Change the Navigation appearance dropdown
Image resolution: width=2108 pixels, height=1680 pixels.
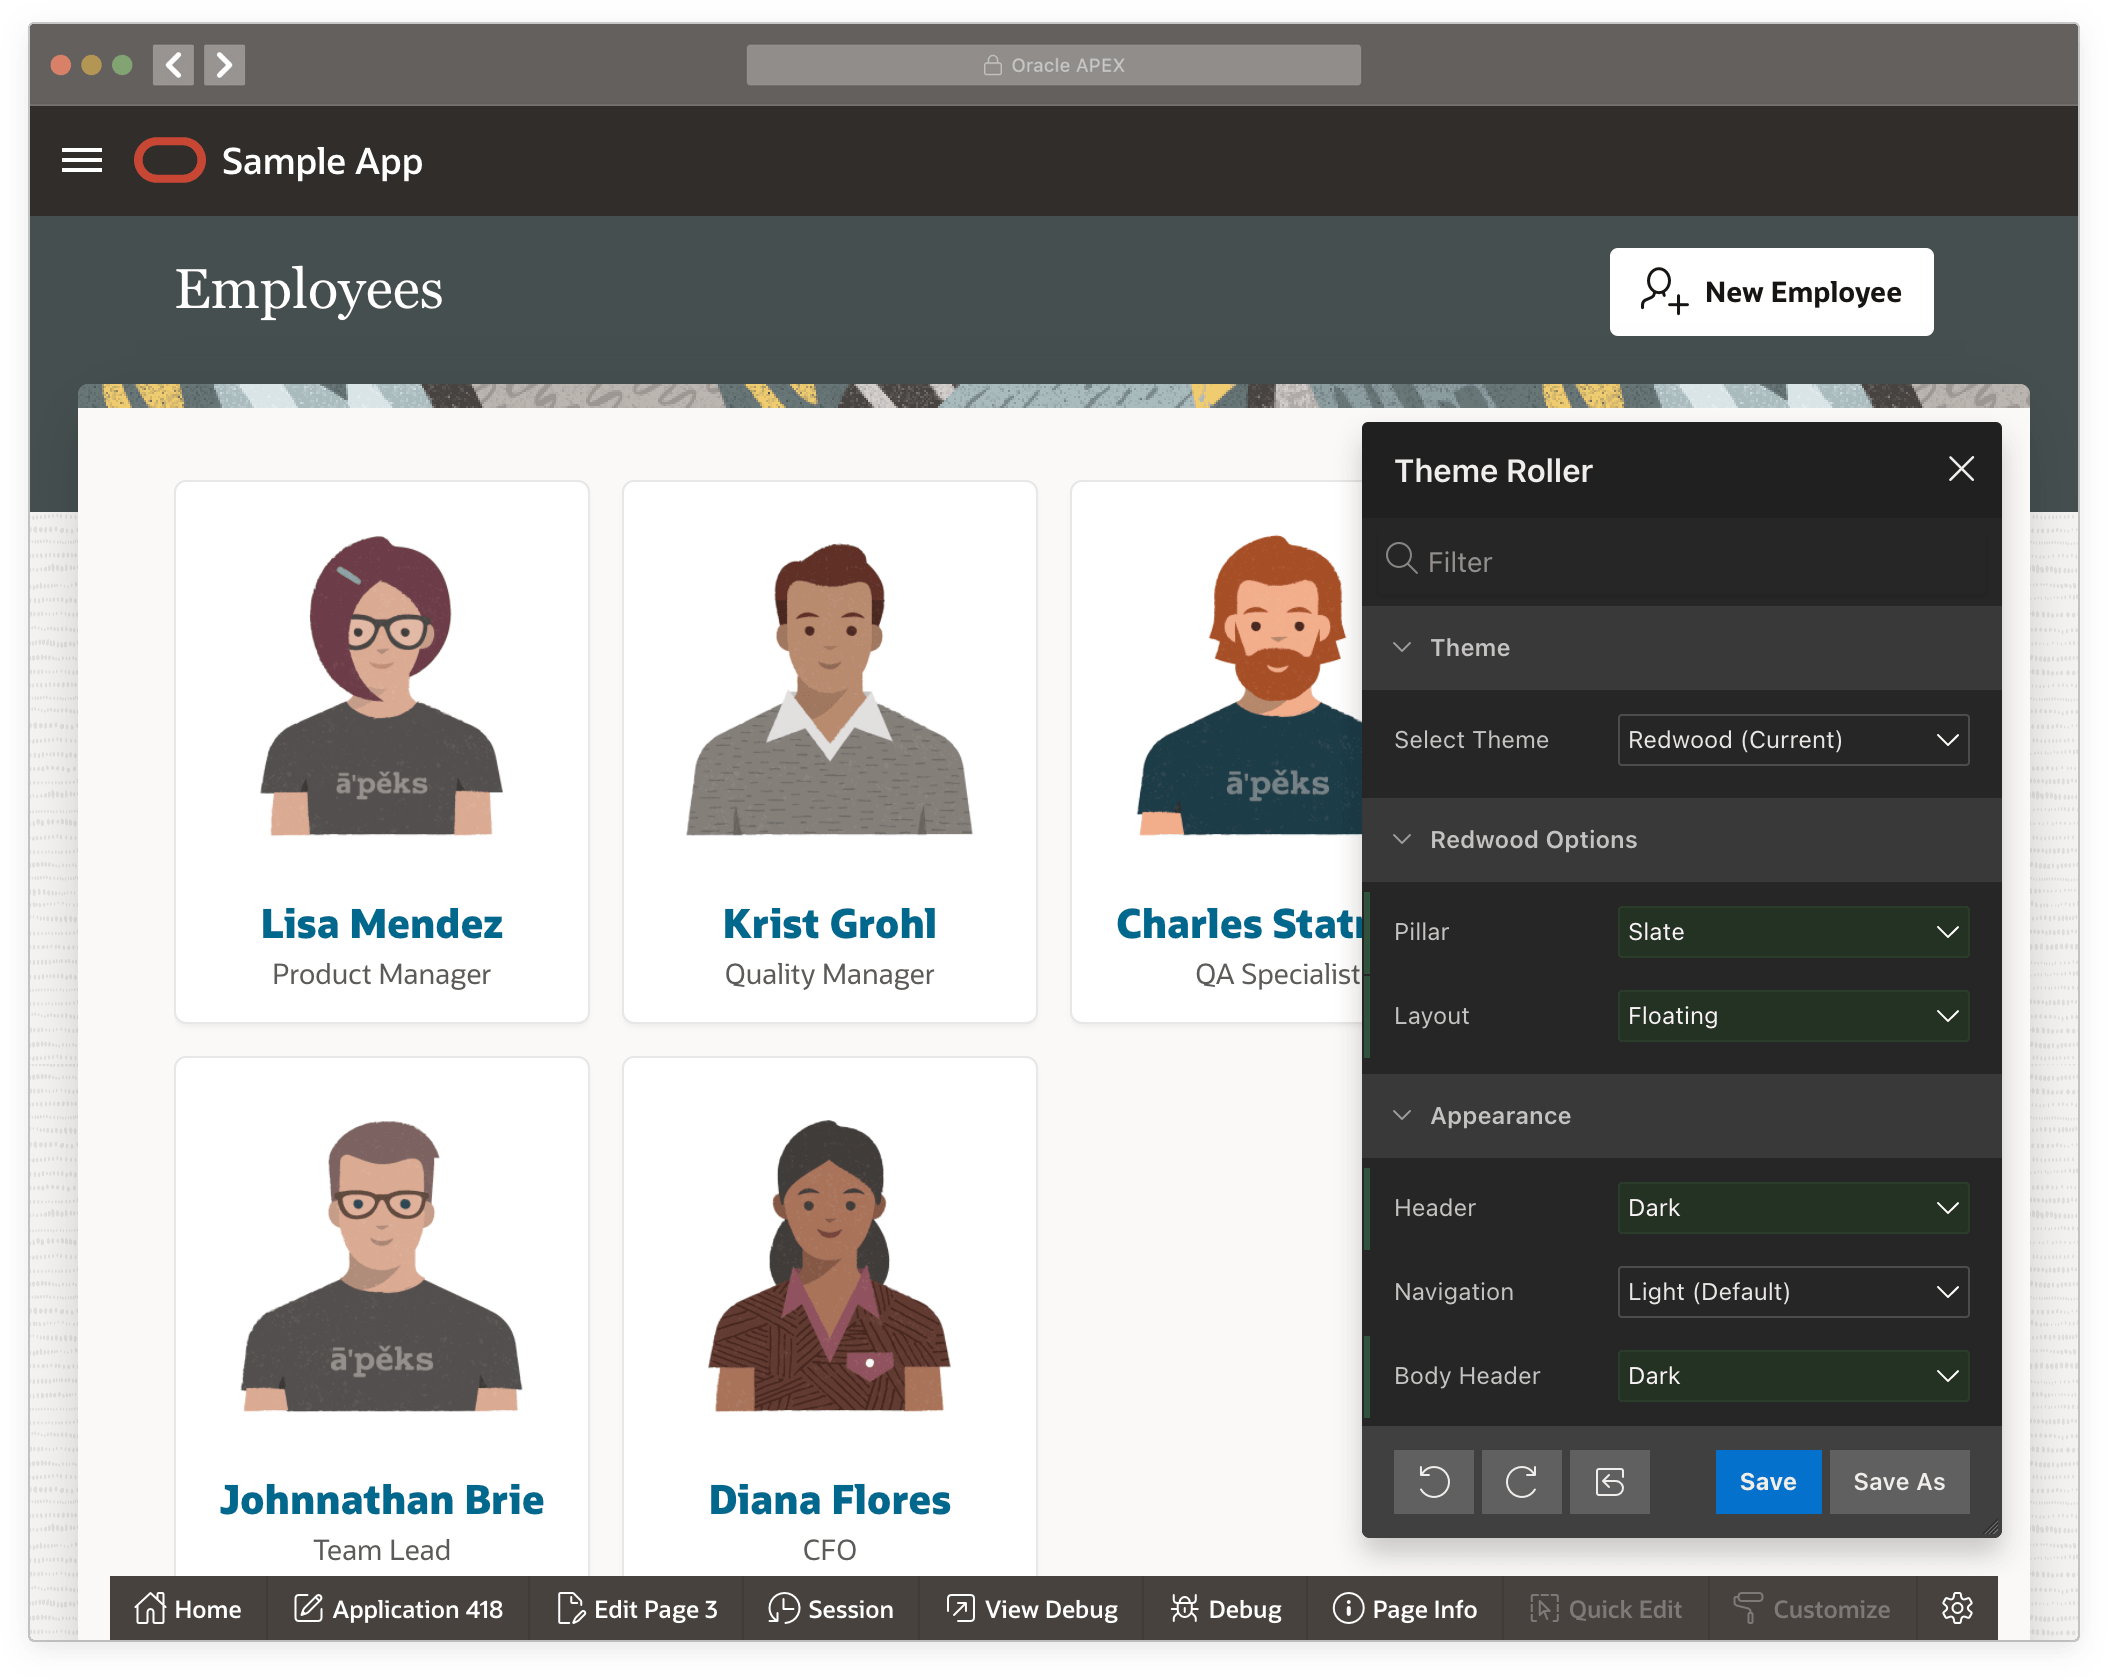click(1792, 1292)
